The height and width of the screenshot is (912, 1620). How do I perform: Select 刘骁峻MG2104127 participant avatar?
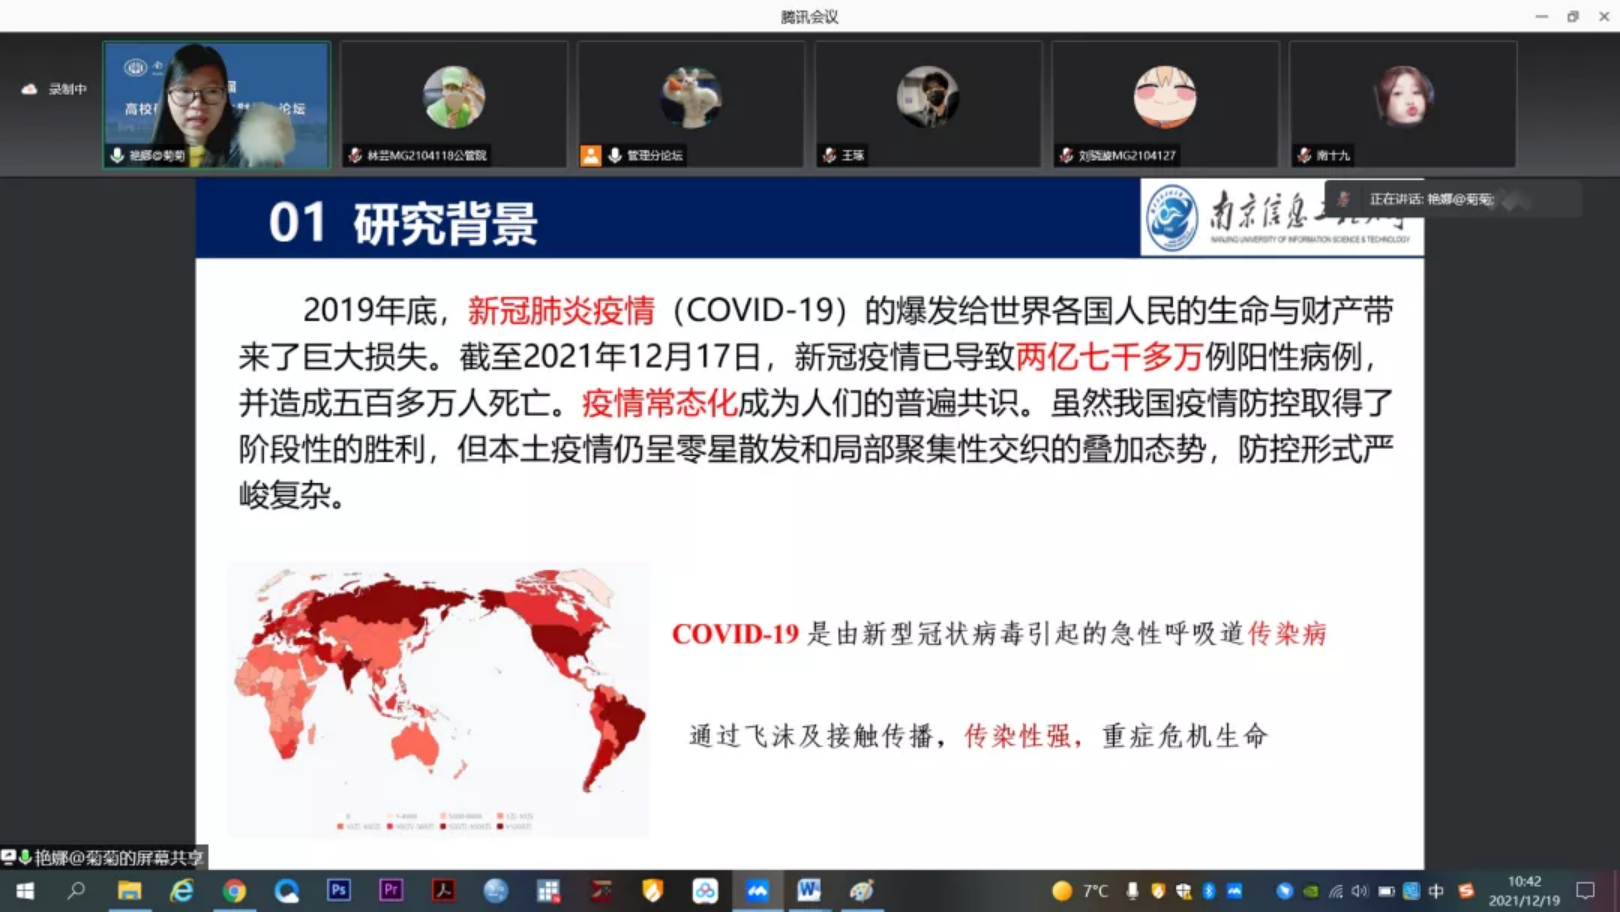[1164, 98]
